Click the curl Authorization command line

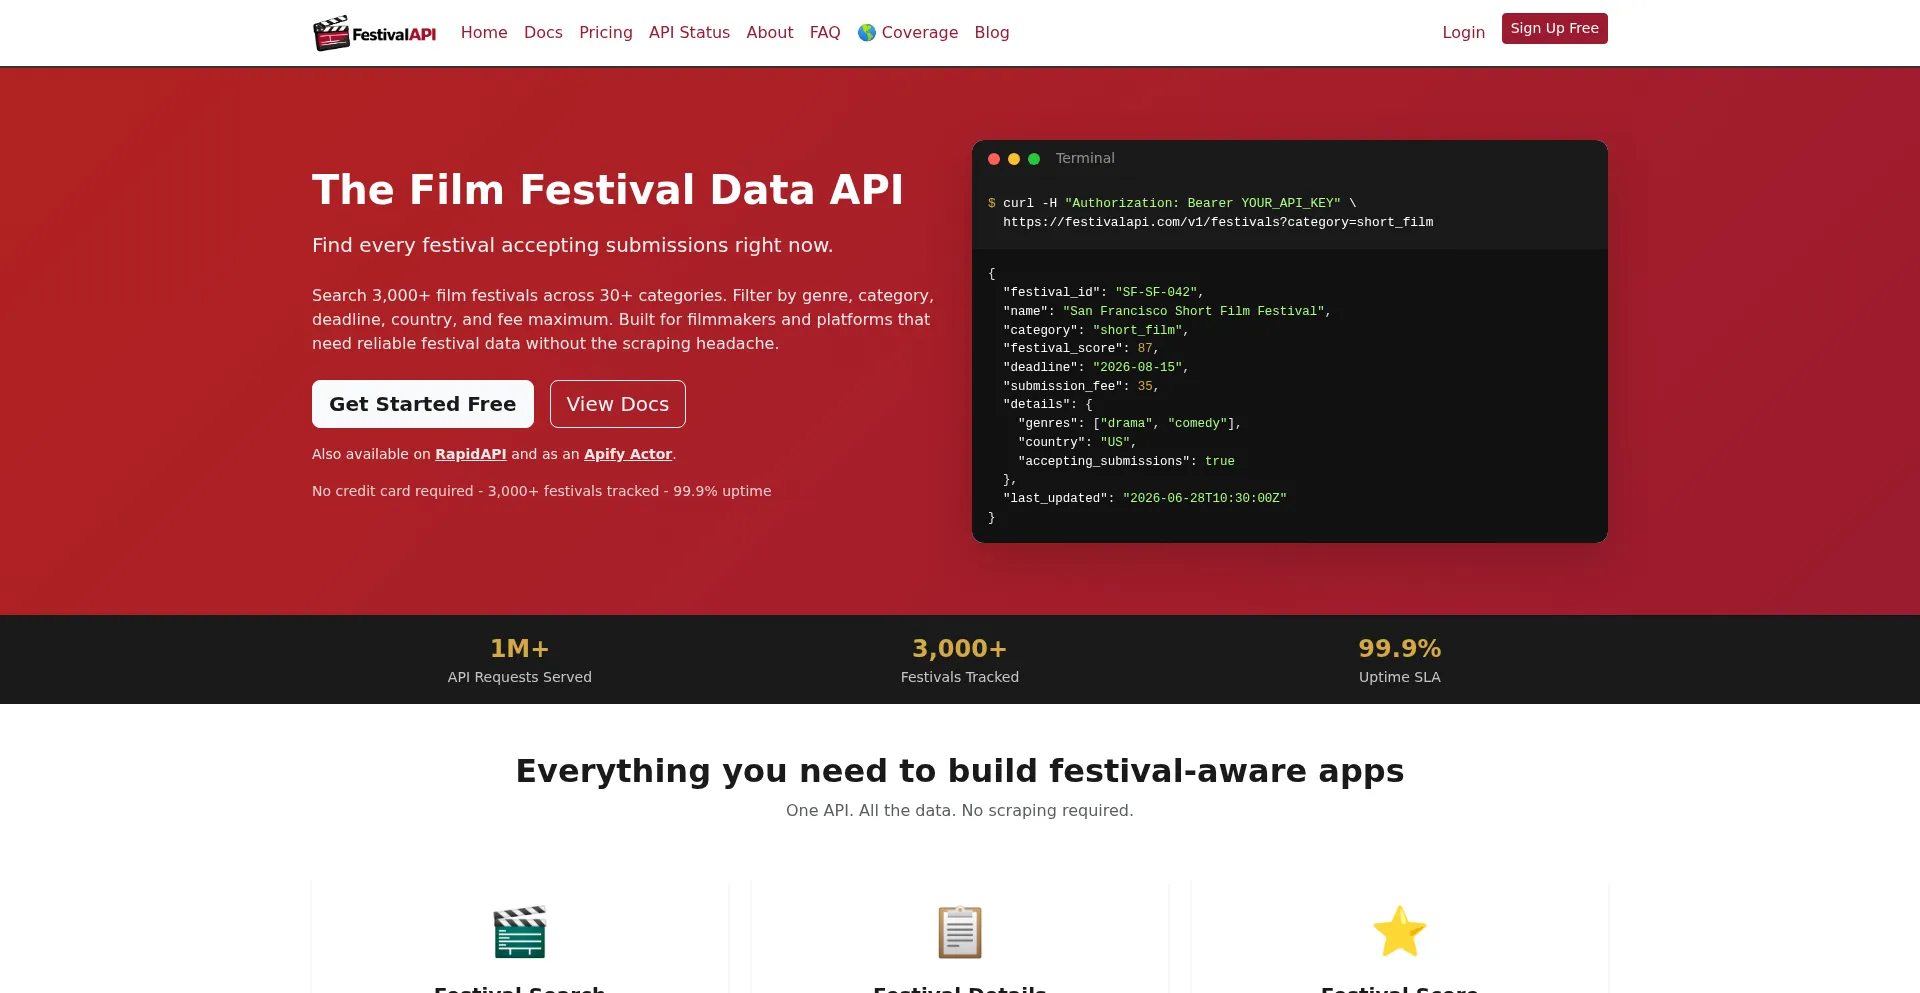pyautogui.click(x=1172, y=203)
